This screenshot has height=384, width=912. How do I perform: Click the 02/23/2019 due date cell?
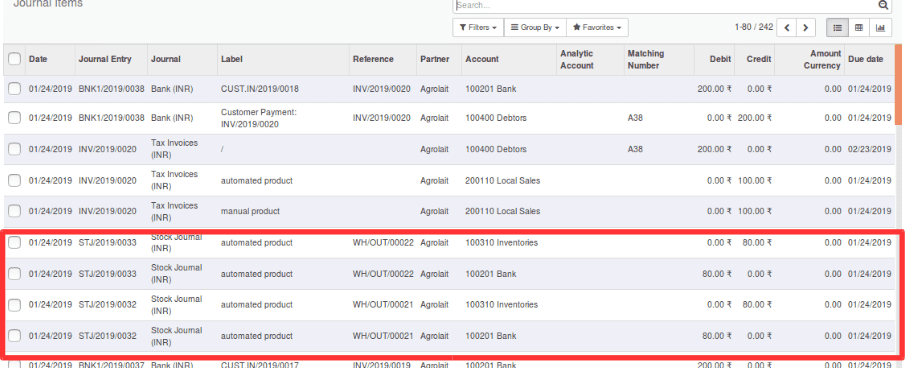click(870, 149)
